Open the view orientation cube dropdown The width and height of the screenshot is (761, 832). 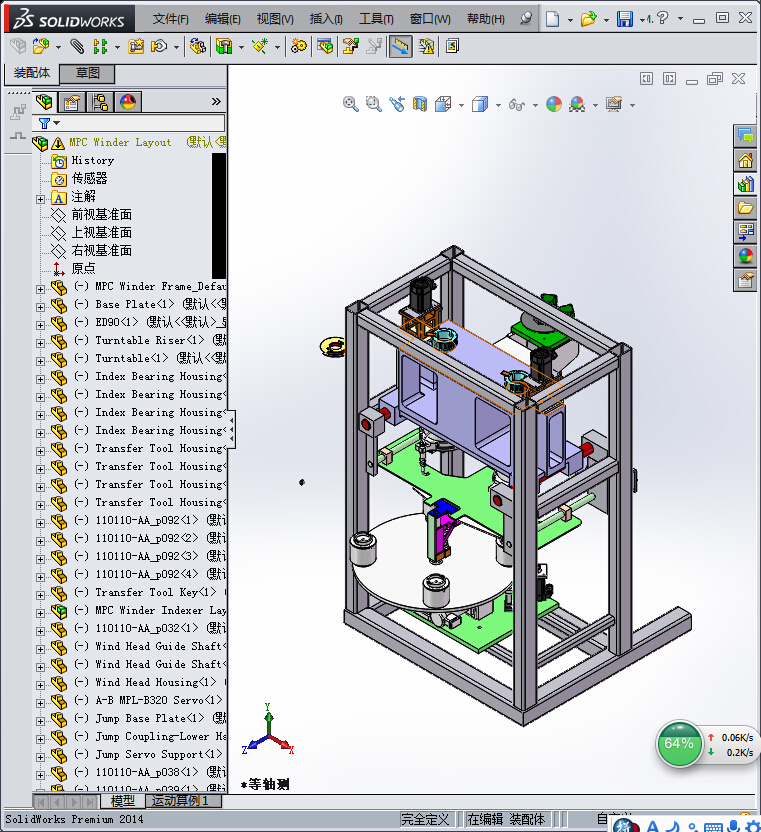click(498, 105)
